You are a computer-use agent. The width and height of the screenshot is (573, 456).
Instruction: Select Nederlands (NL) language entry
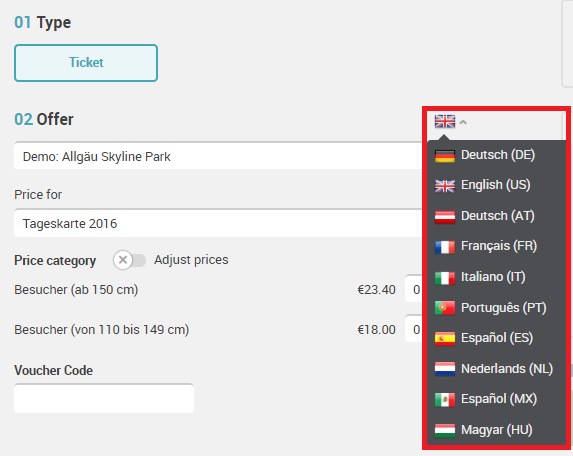tap(507, 369)
